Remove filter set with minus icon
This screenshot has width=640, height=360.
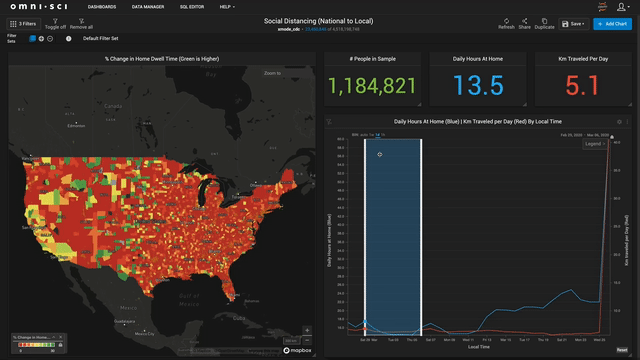[x=50, y=39]
